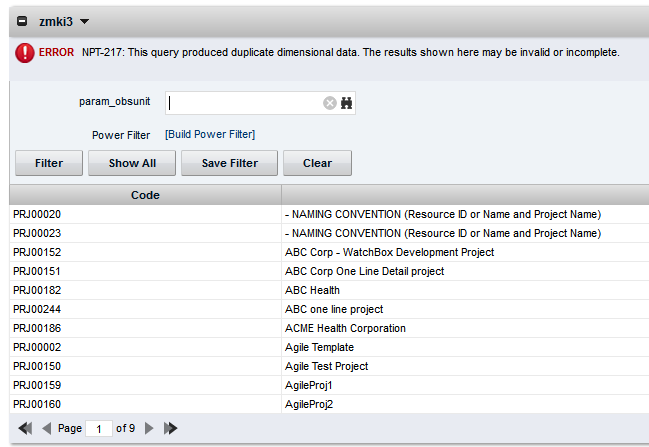The width and height of the screenshot is (649, 447).
Task: Collapse the zmki3 portlet with minus icon
Action: tap(22, 21)
